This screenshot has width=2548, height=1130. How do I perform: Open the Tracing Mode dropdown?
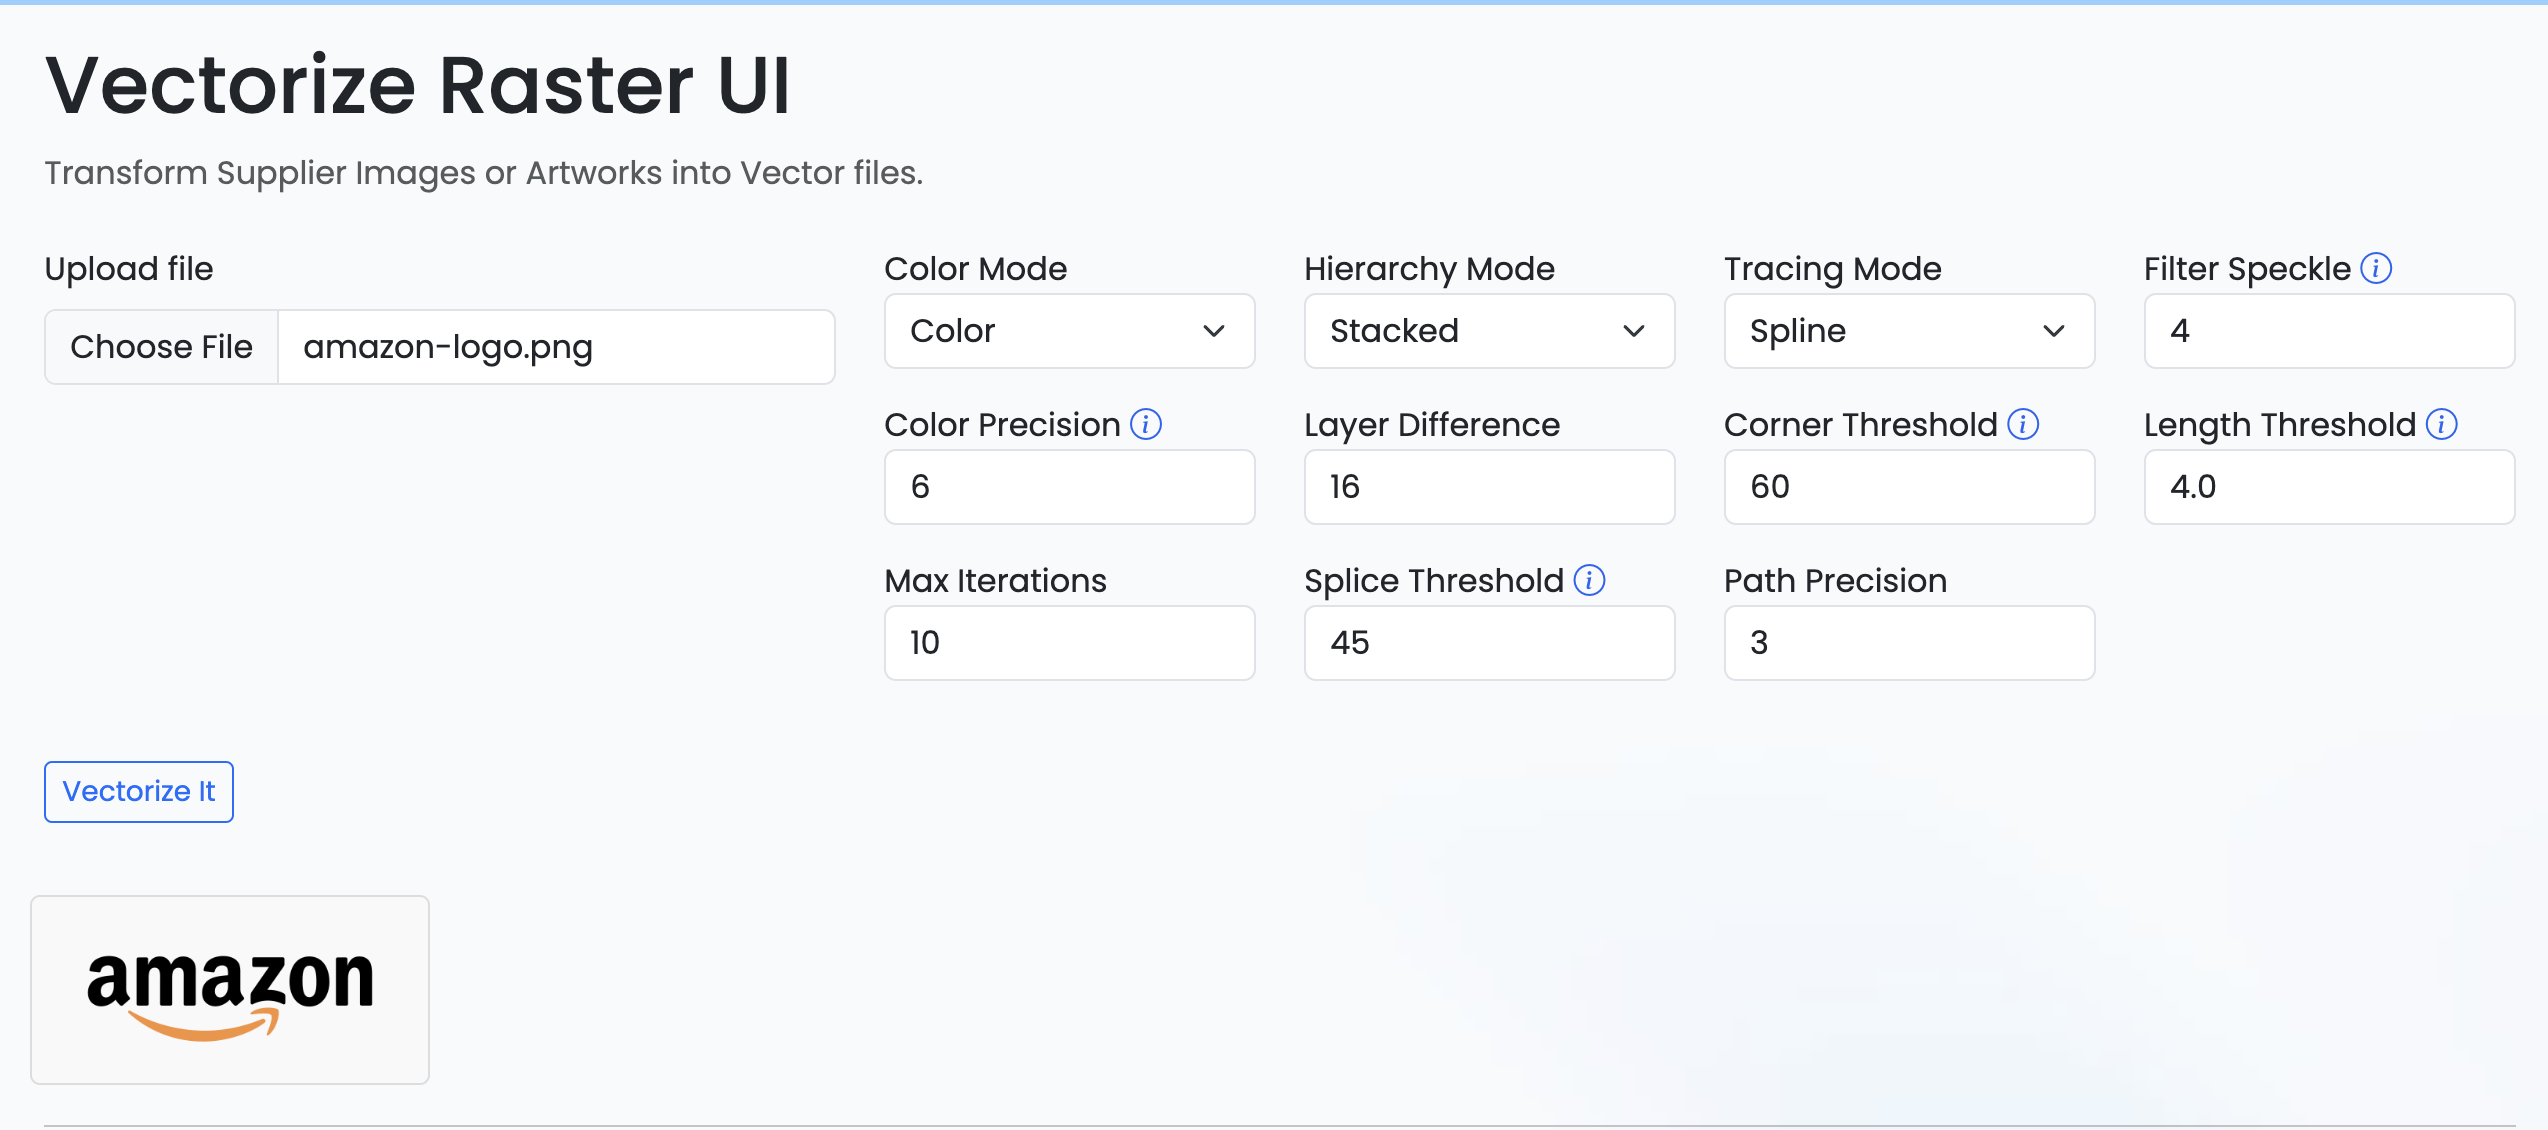coord(1909,331)
